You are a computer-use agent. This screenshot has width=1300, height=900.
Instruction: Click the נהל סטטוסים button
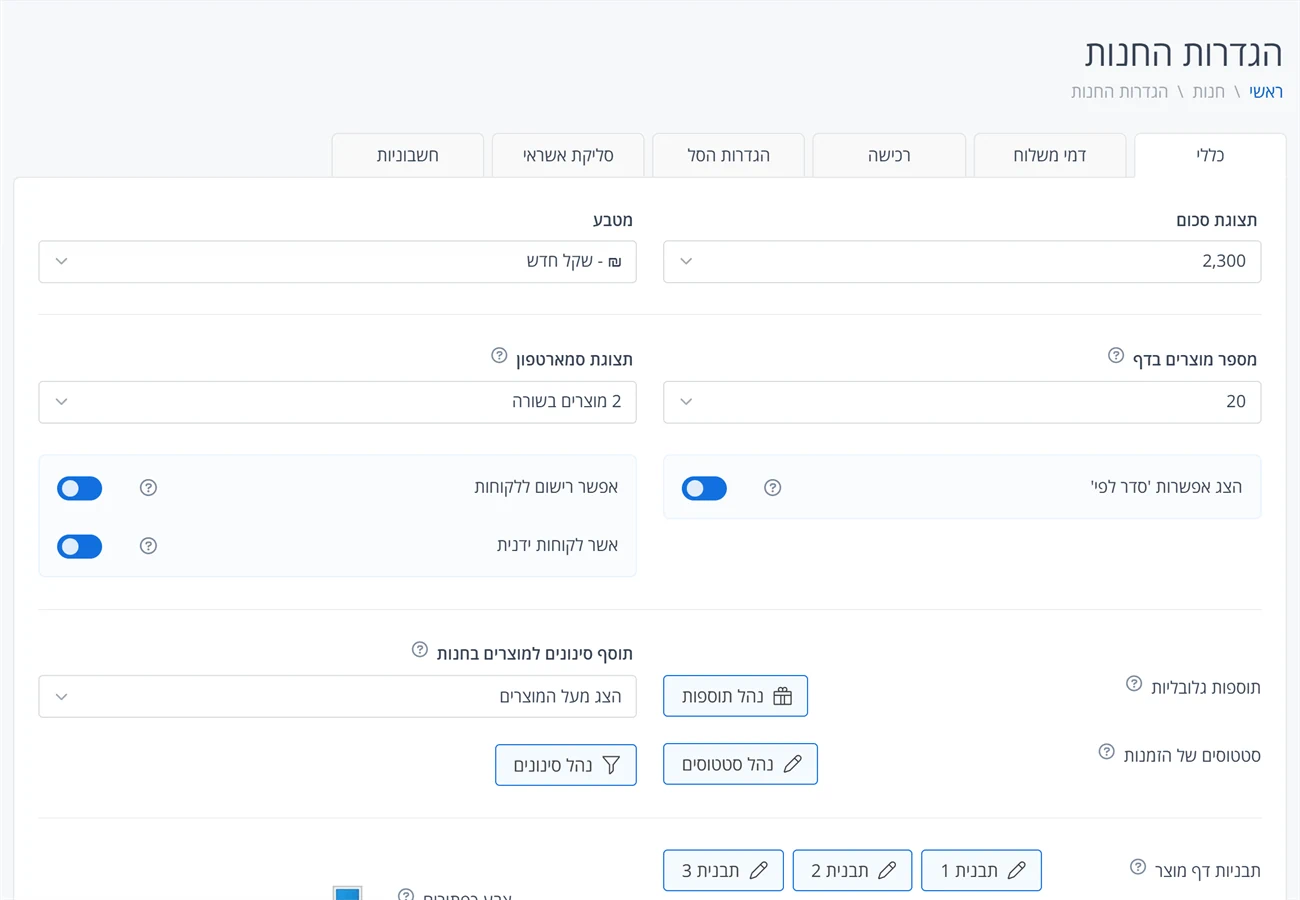click(x=741, y=764)
